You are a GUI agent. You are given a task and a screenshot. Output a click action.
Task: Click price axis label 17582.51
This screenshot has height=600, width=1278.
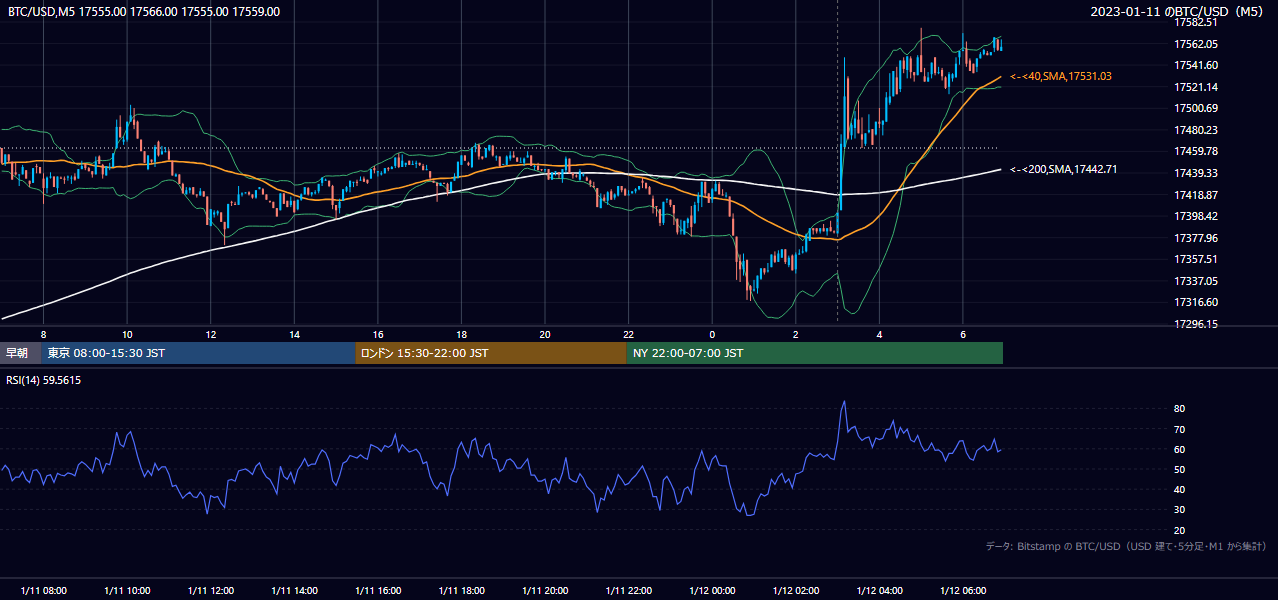1195,22
